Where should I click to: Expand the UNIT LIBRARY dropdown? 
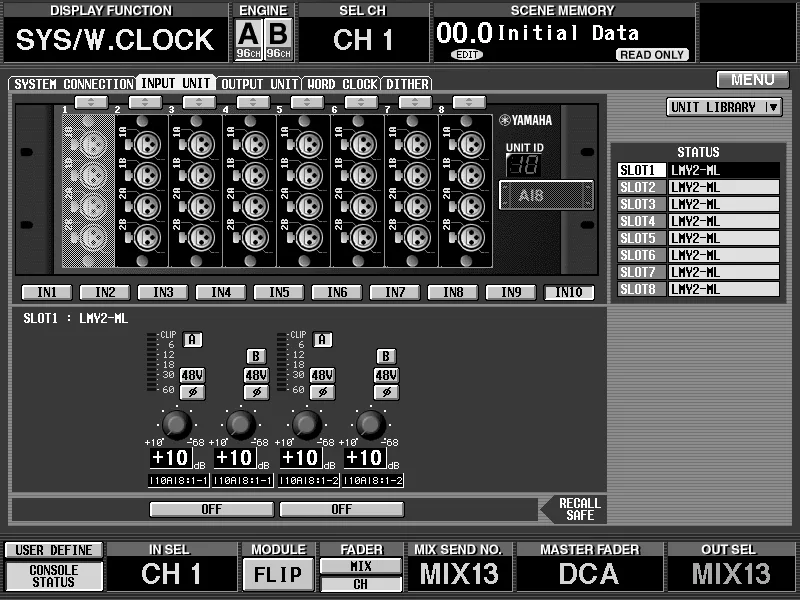[724, 107]
